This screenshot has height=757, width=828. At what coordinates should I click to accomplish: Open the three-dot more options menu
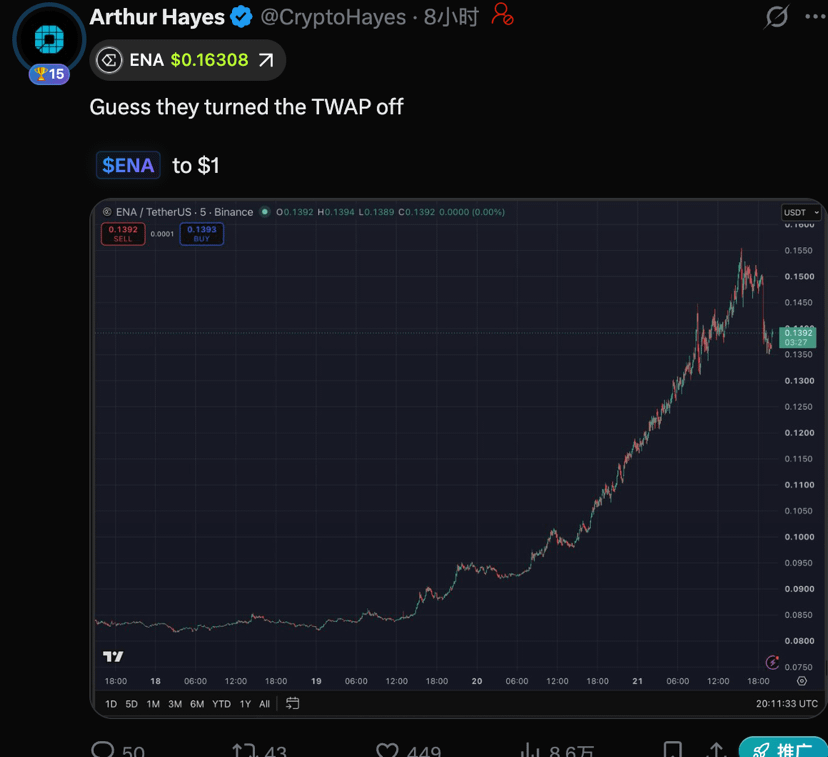pos(815,17)
